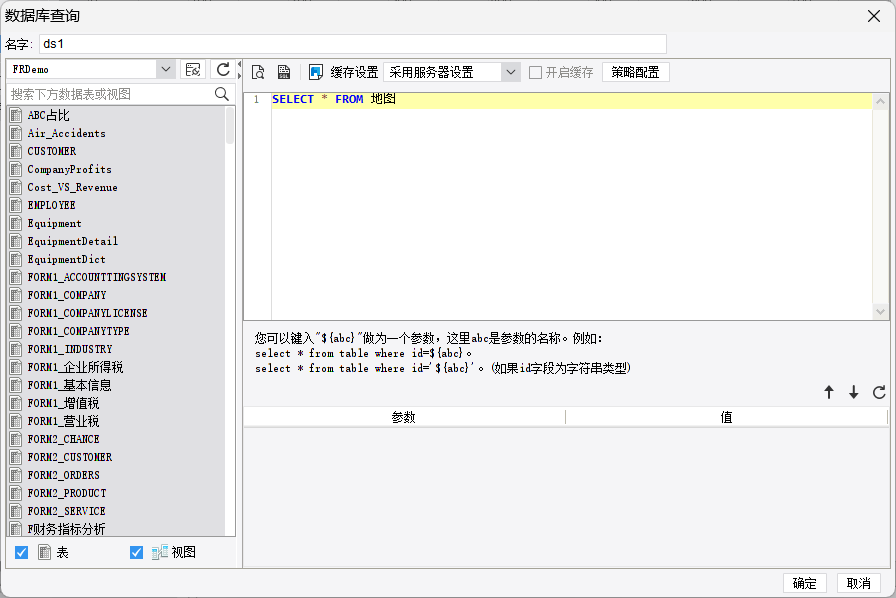Click the SQL preview icon above the editor
Viewport: 896px width, 598px height.
tap(258, 72)
